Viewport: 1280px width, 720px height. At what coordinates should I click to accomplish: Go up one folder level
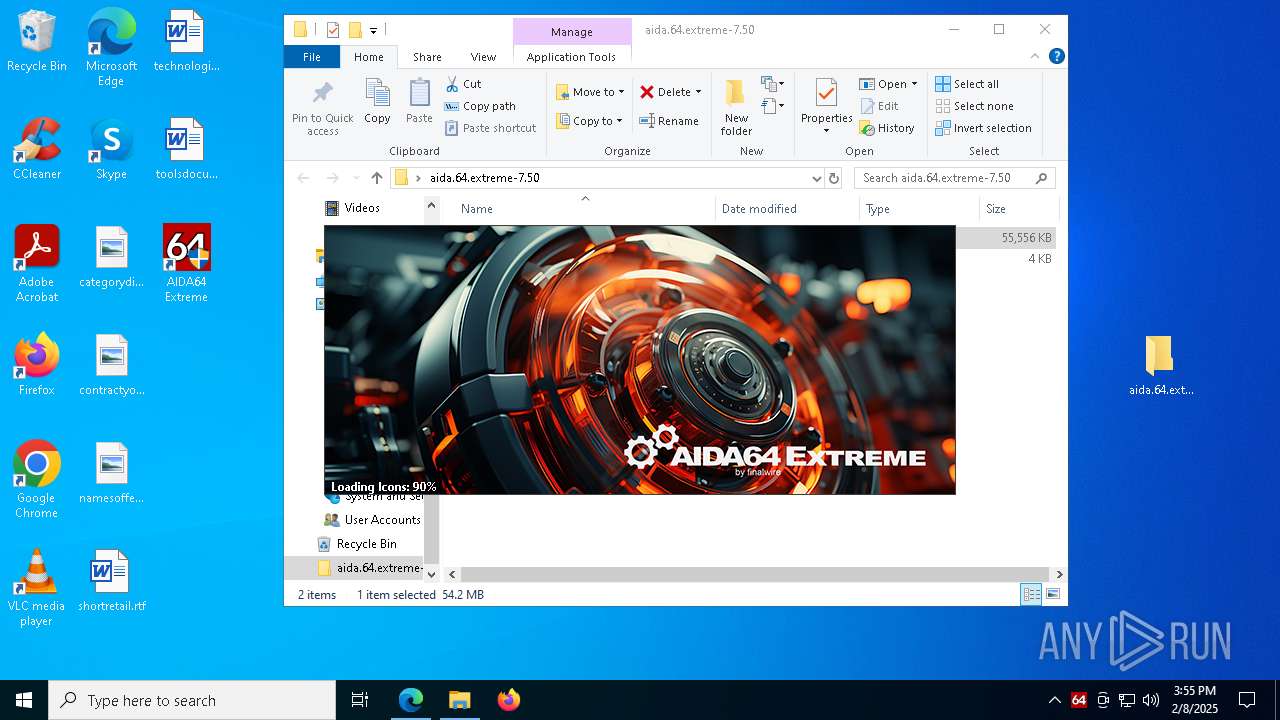click(x=377, y=178)
